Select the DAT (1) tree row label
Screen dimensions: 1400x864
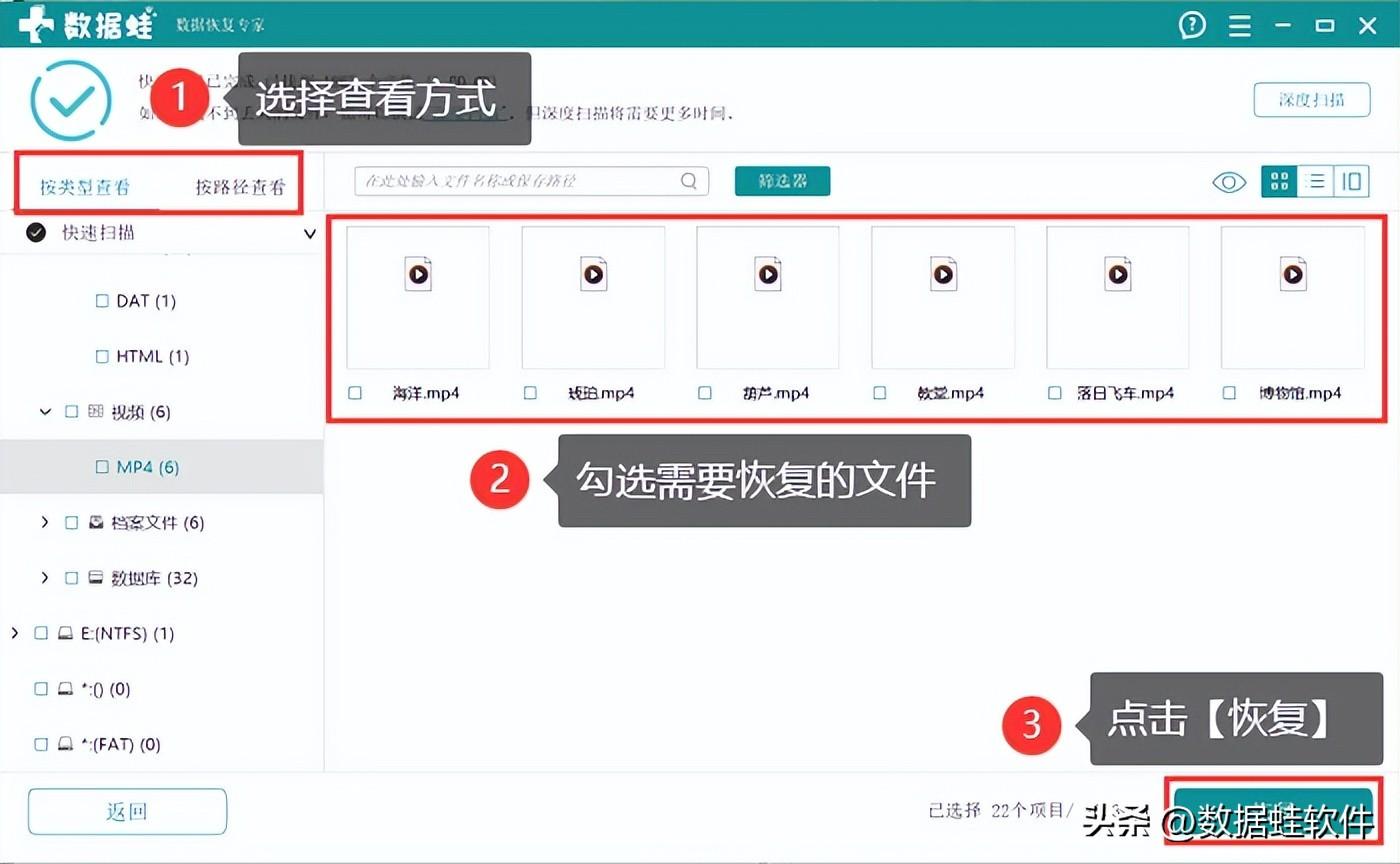[146, 300]
